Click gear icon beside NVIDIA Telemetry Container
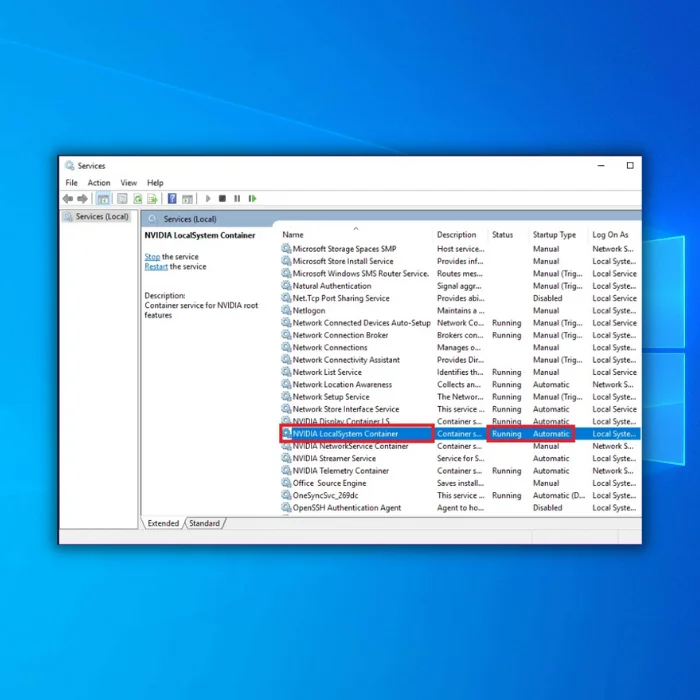 tap(286, 470)
